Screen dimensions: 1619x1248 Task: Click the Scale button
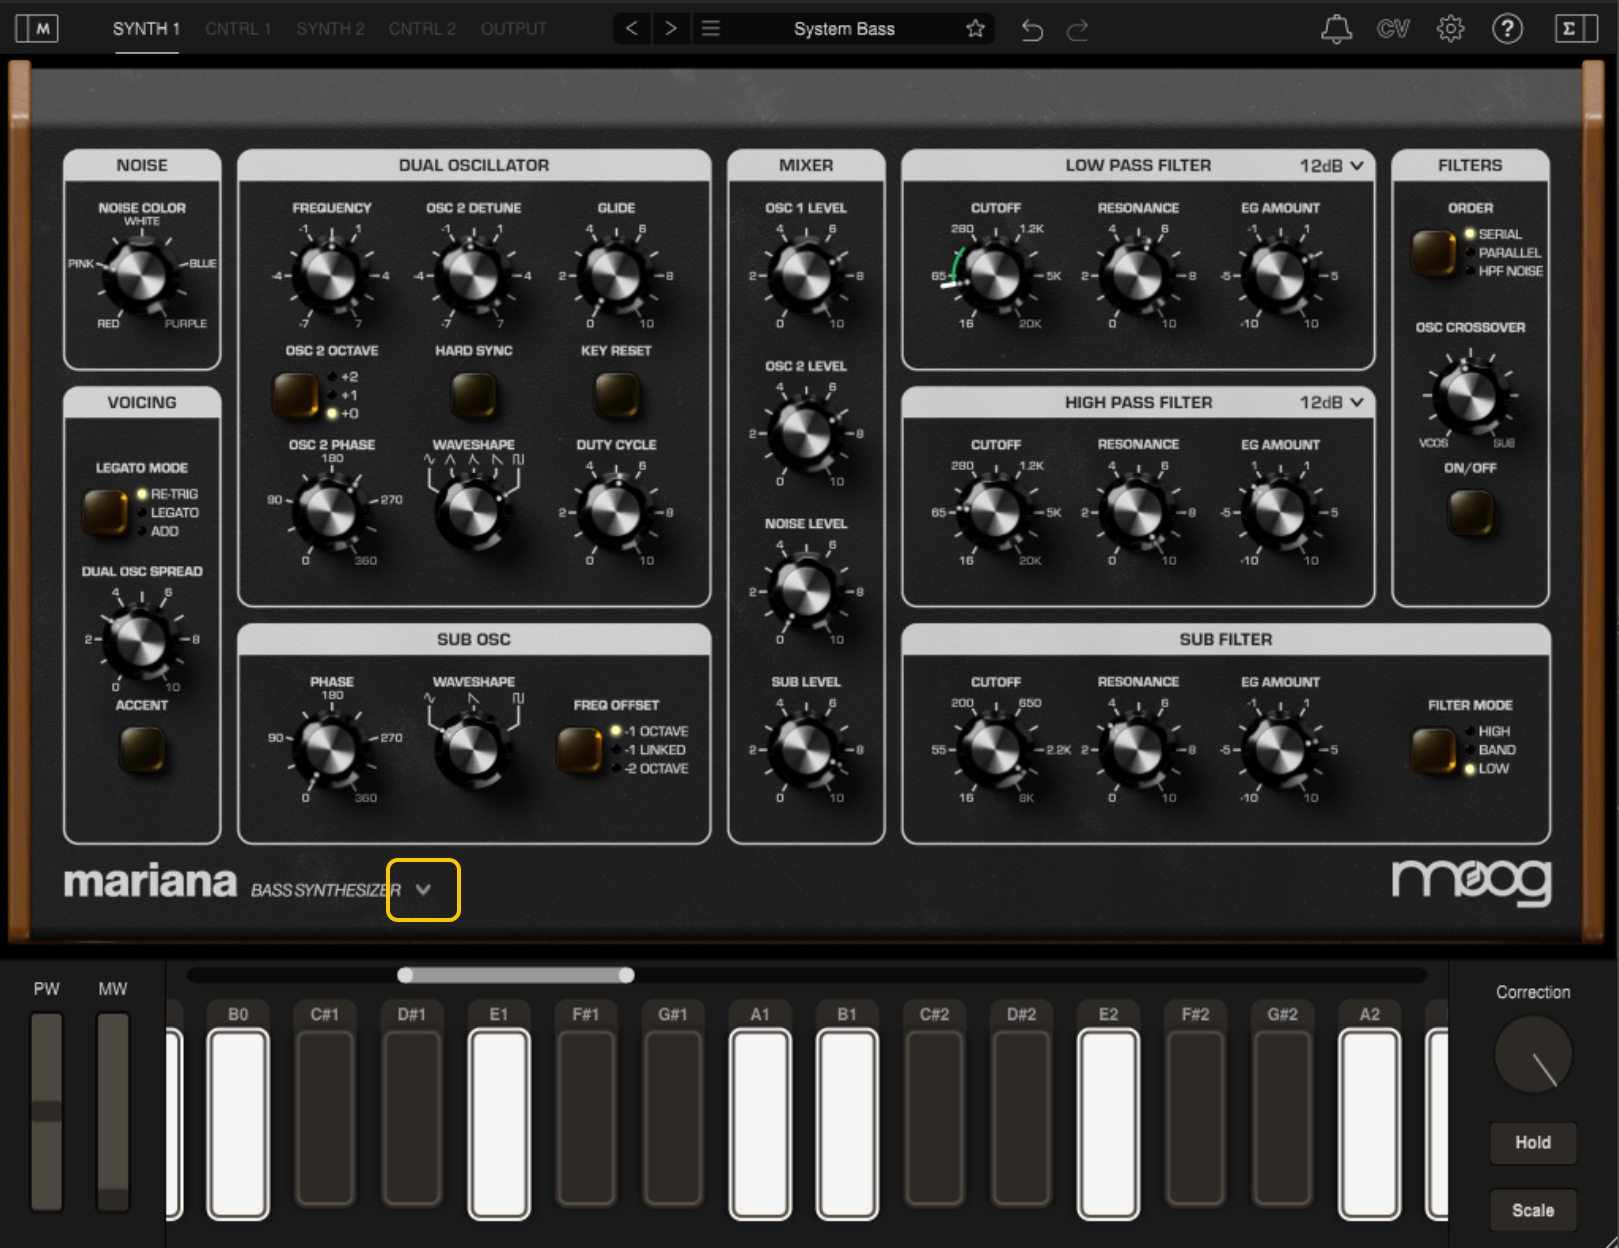coord(1533,1210)
